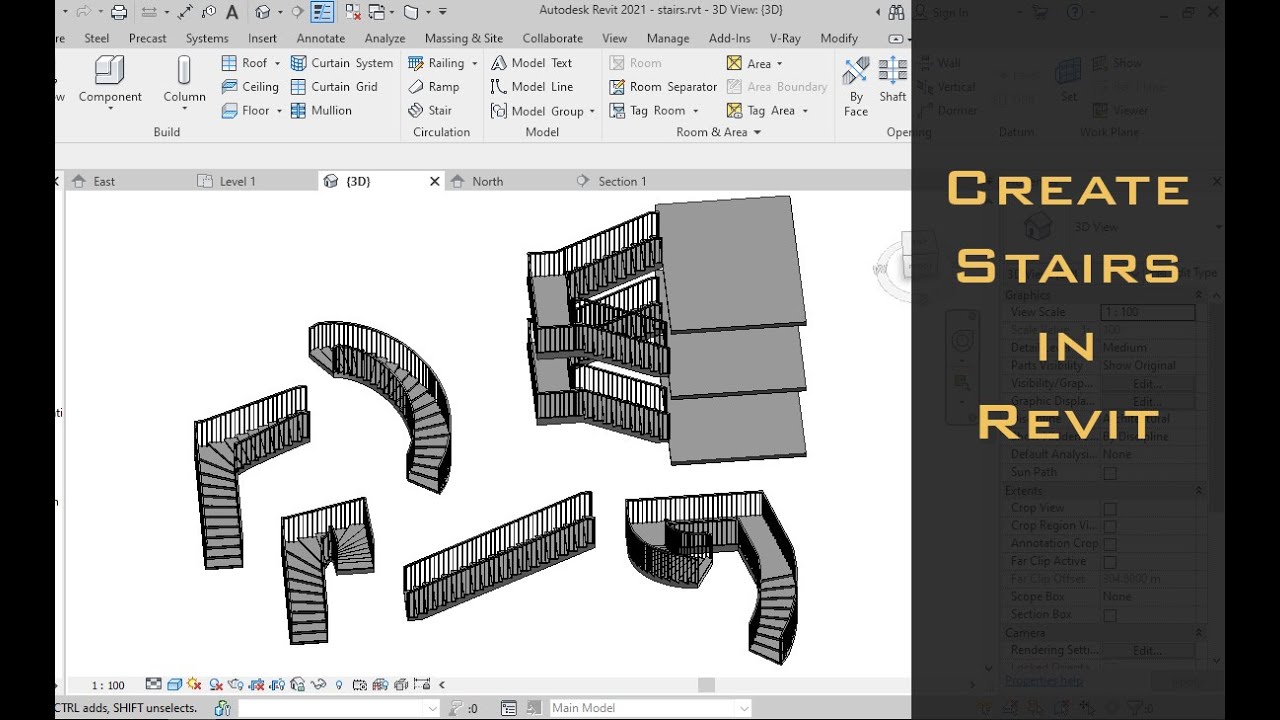This screenshot has width=1280, height=720.
Task: Open the Massing & Site ribbon tab
Action: pyautogui.click(x=463, y=38)
